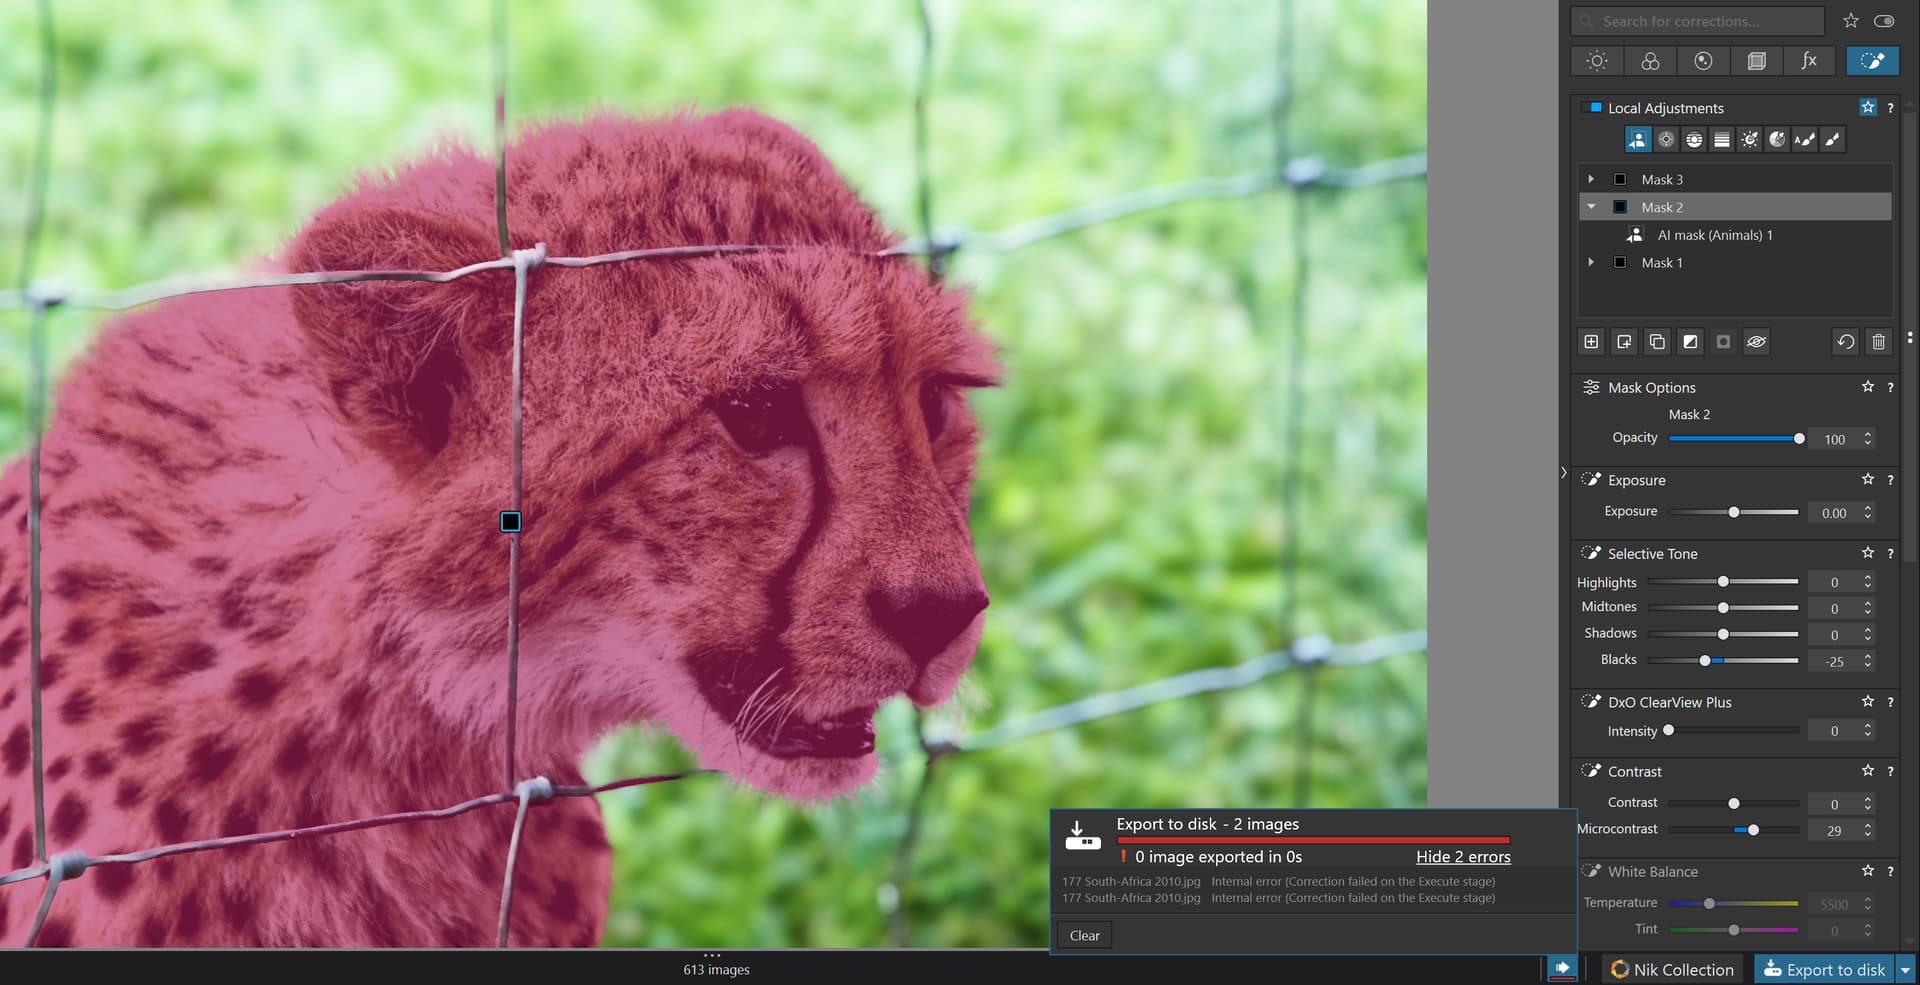Invert the selected mask
This screenshot has width=1920, height=985.
point(1690,342)
